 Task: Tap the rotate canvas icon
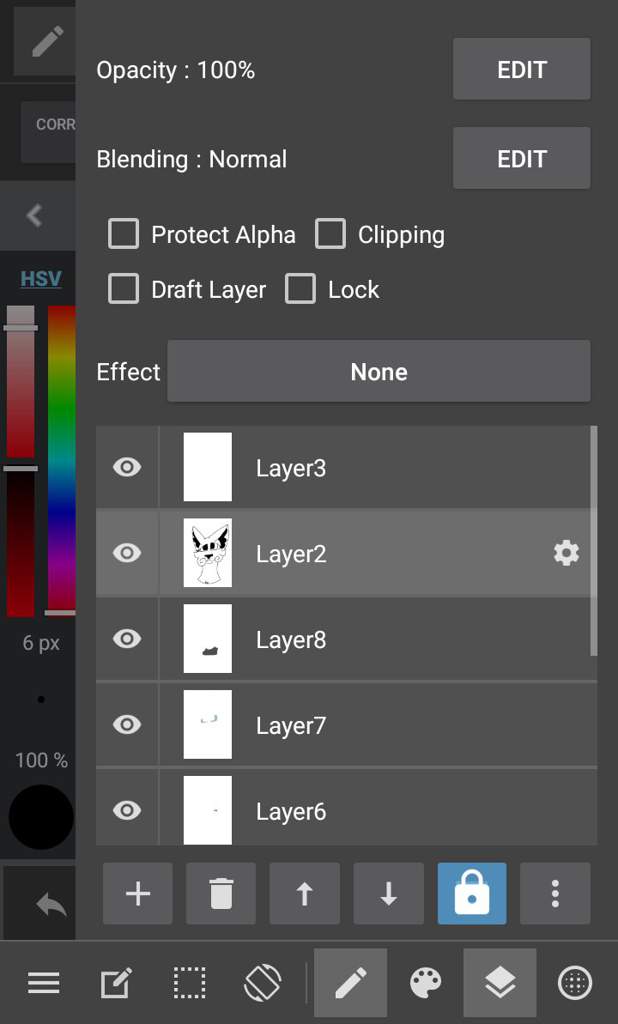click(263, 983)
